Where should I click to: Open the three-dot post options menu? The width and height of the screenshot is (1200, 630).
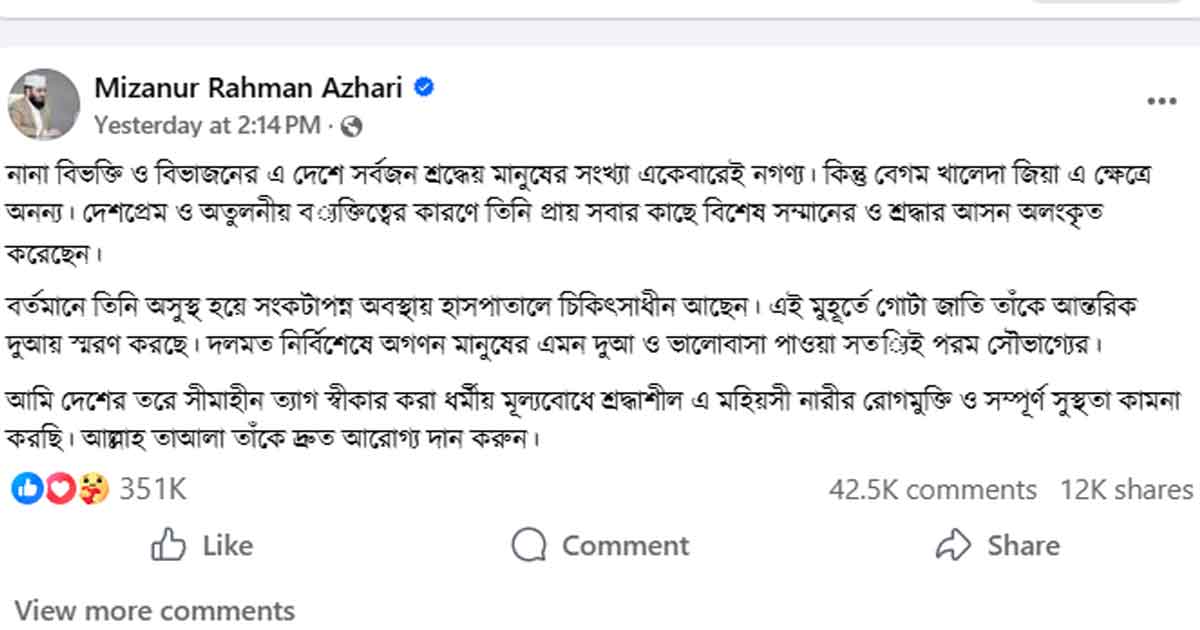[1161, 101]
